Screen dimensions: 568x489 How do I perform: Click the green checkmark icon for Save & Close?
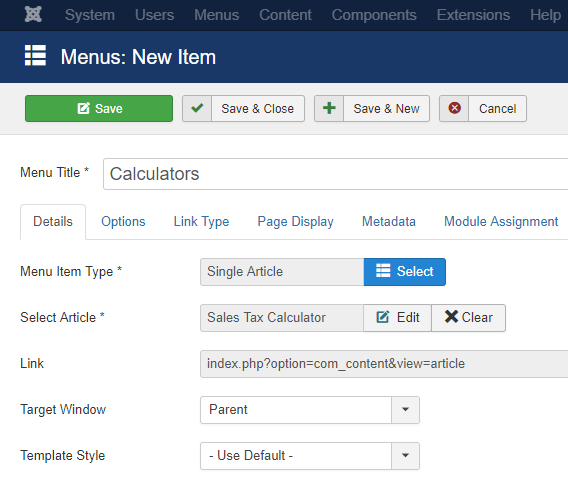pos(197,108)
